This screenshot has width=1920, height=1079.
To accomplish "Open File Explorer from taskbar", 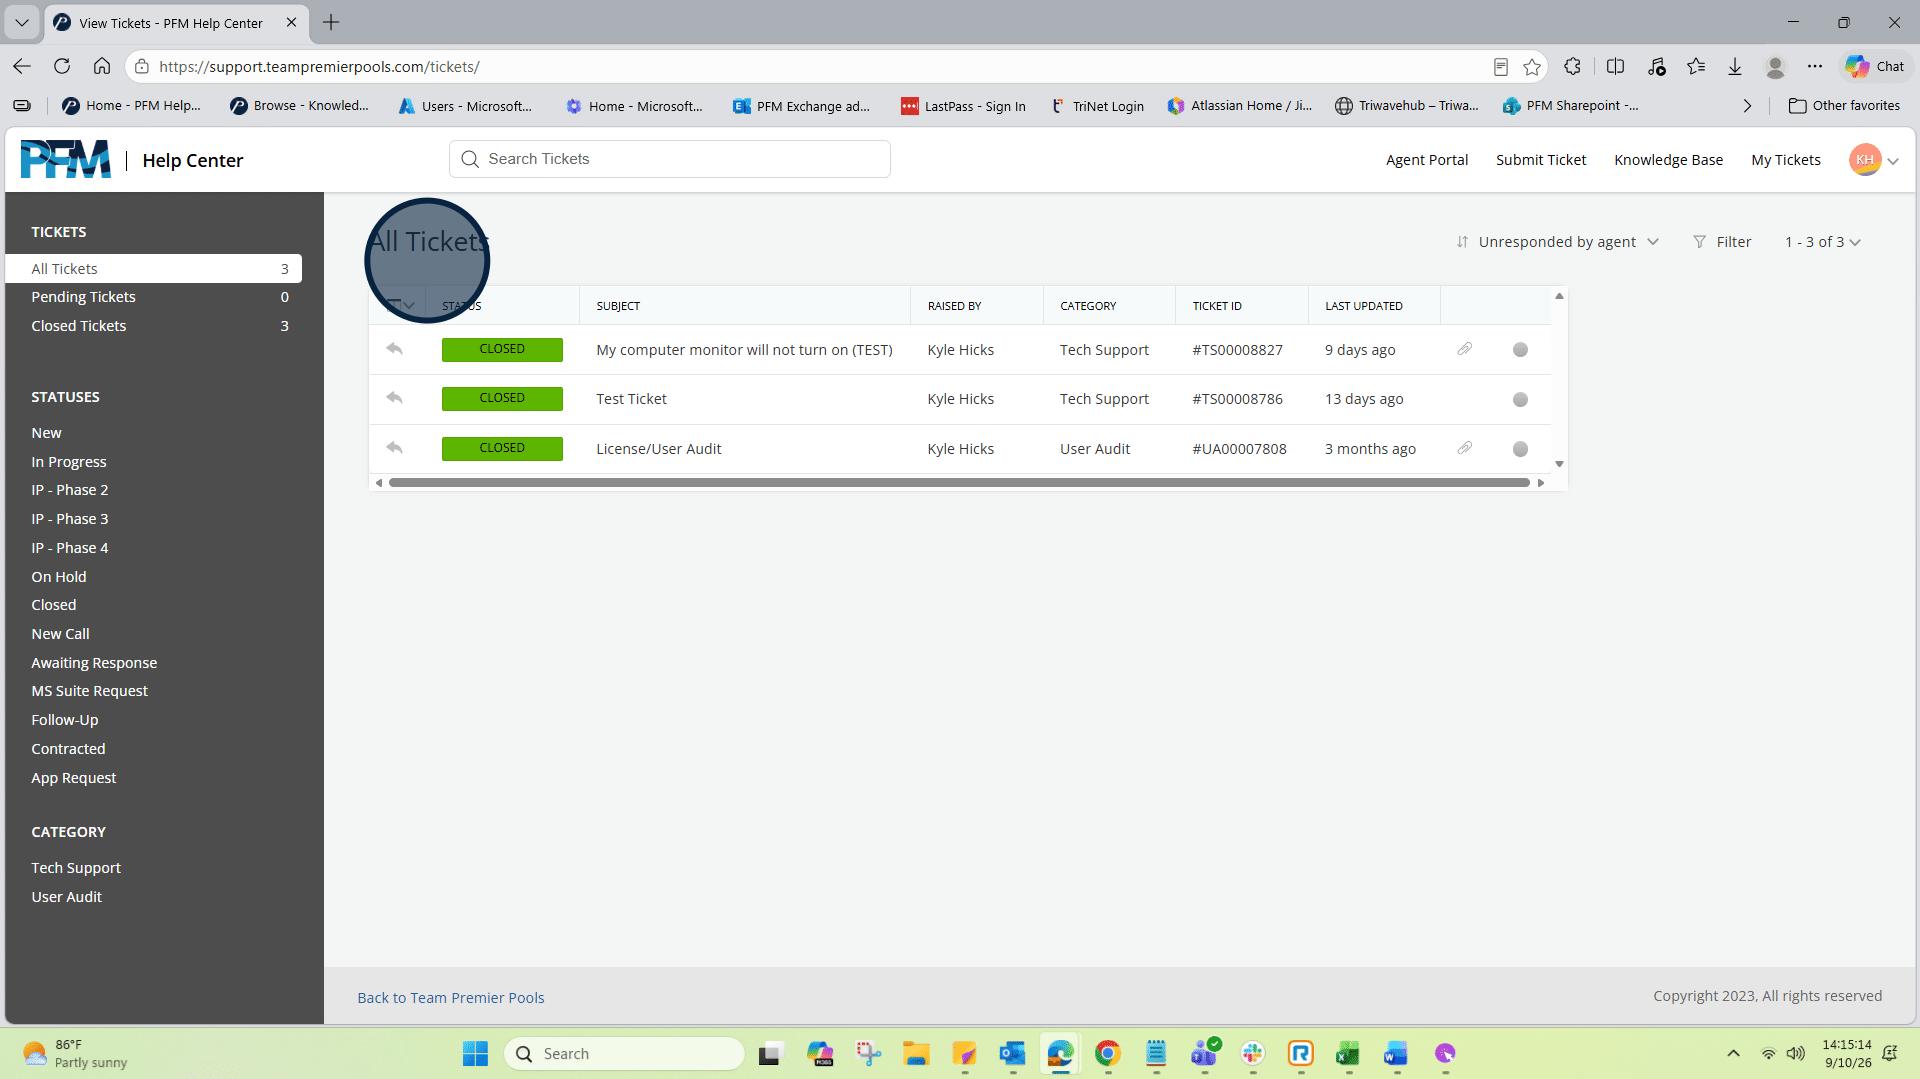I will (x=916, y=1053).
